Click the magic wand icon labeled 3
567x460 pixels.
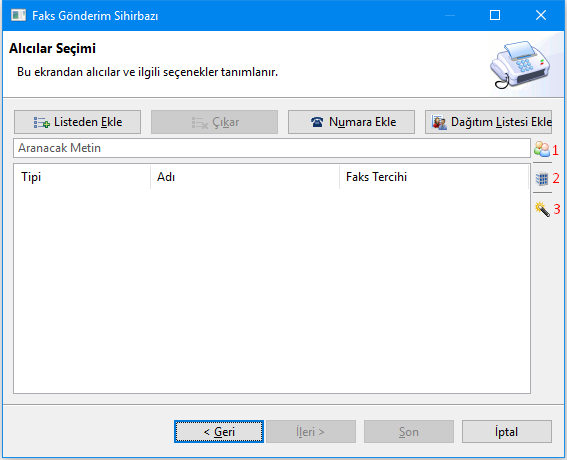click(542, 209)
